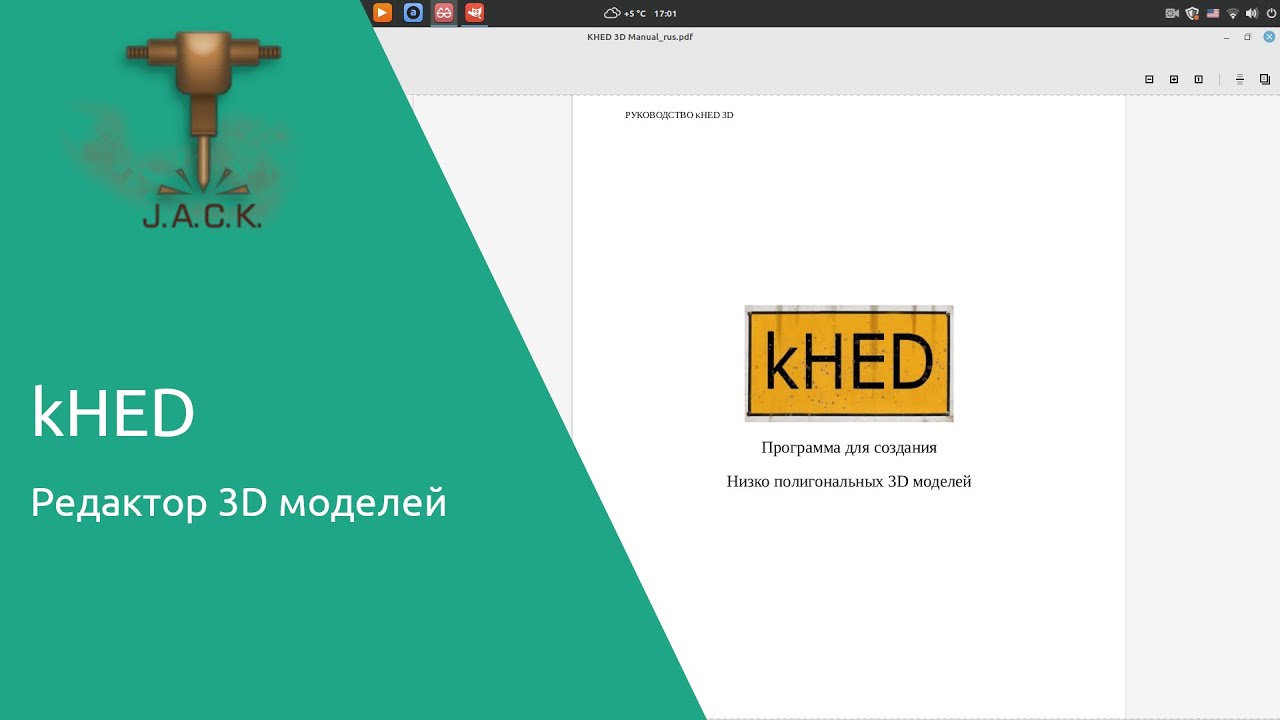Open the orange media player launcher
Image resolution: width=1280 pixels, height=720 pixels.
tap(382, 13)
